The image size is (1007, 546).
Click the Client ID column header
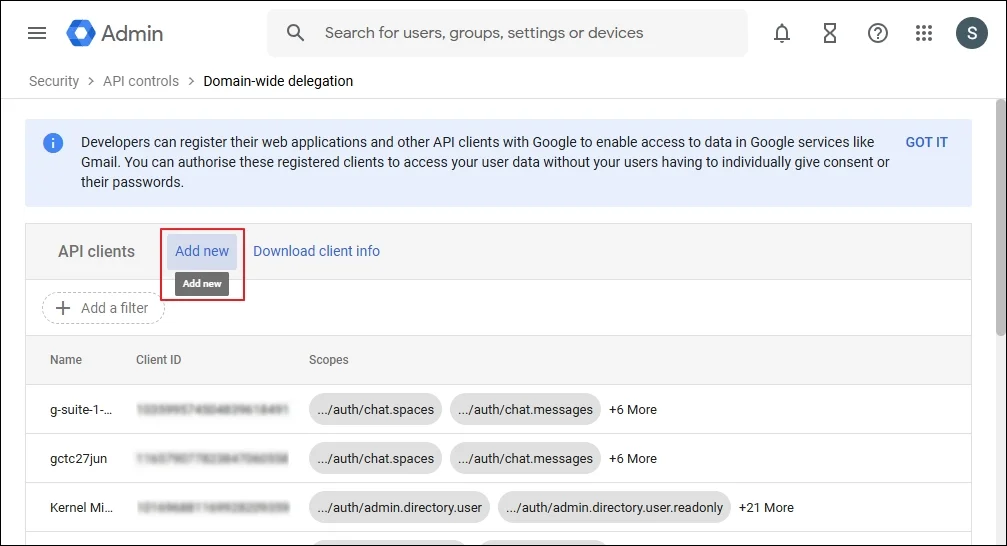tap(159, 360)
